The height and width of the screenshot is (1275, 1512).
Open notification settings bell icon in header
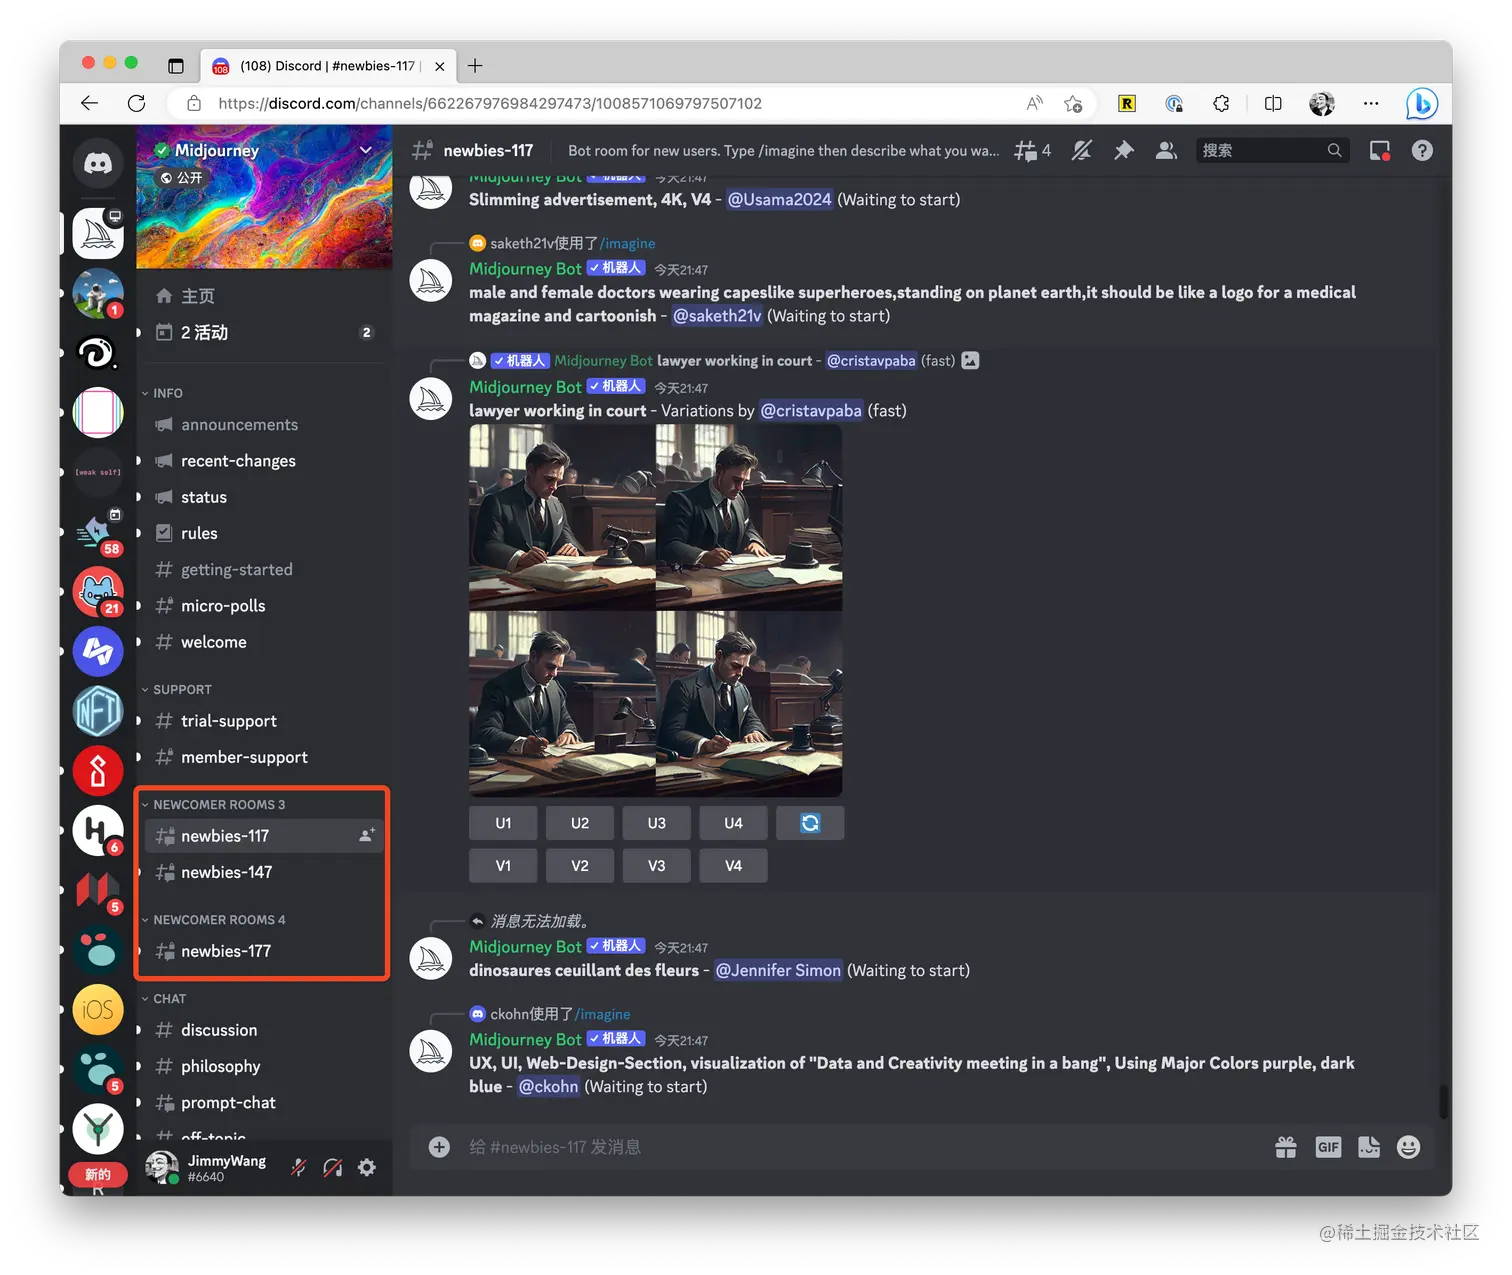1082,151
